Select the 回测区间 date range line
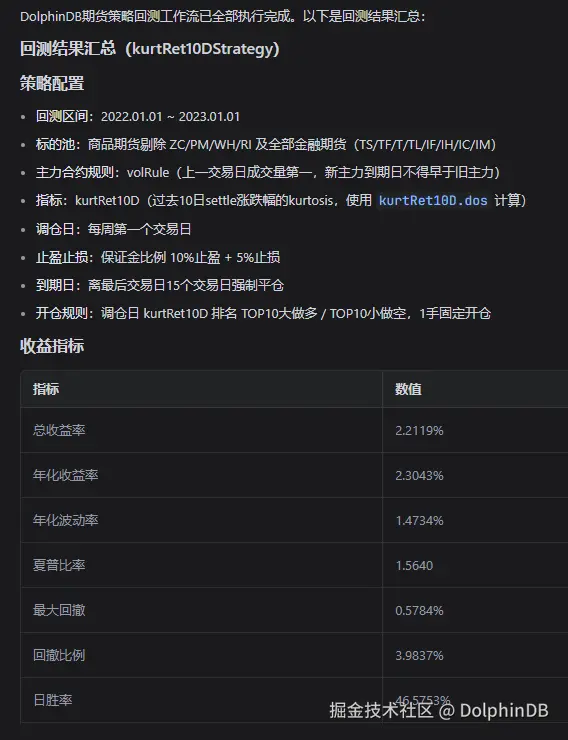 [138, 117]
